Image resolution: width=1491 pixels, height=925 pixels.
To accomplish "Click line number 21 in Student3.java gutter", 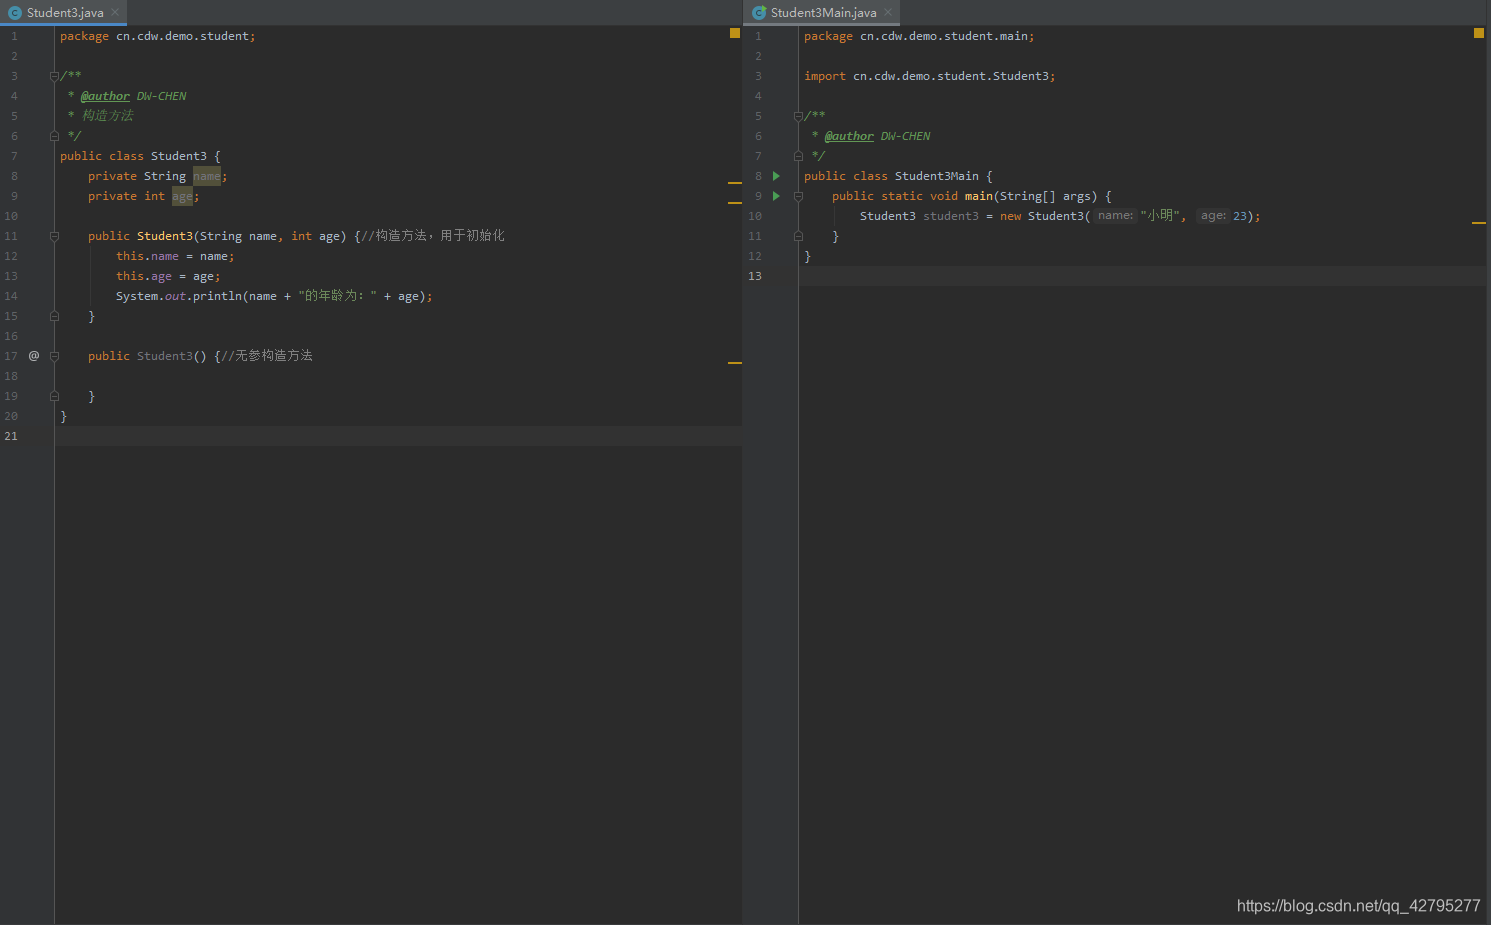I will [11, 436].
